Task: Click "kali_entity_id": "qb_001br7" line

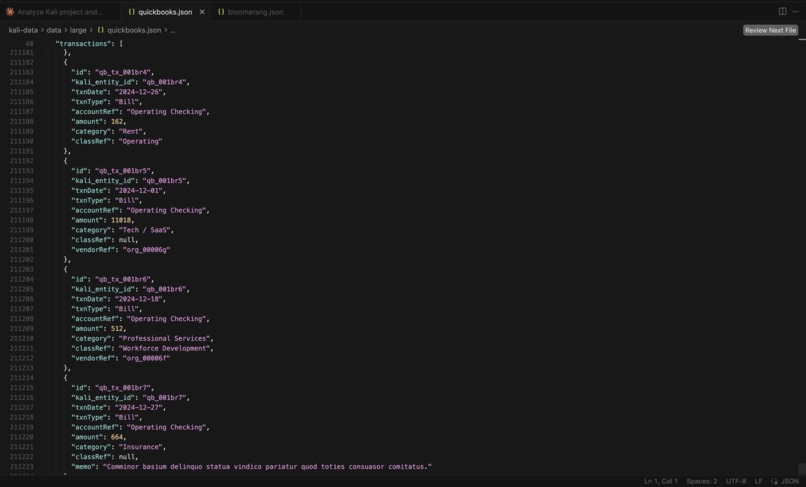Action: [x=130, y=398]
